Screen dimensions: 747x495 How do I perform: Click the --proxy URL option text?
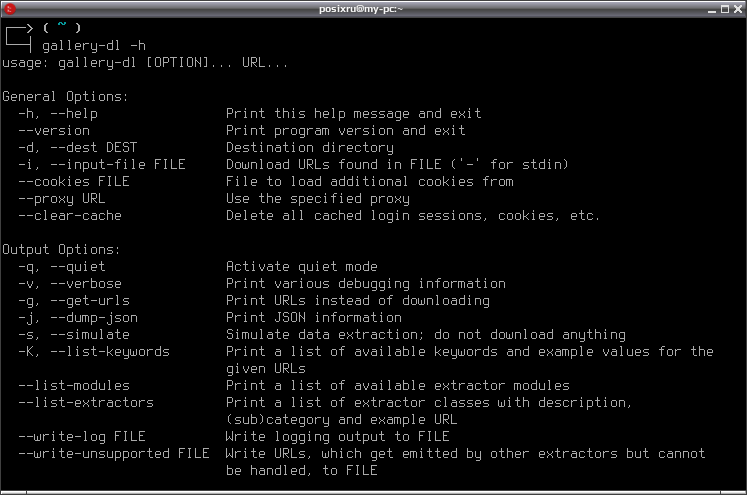(62, 199)
